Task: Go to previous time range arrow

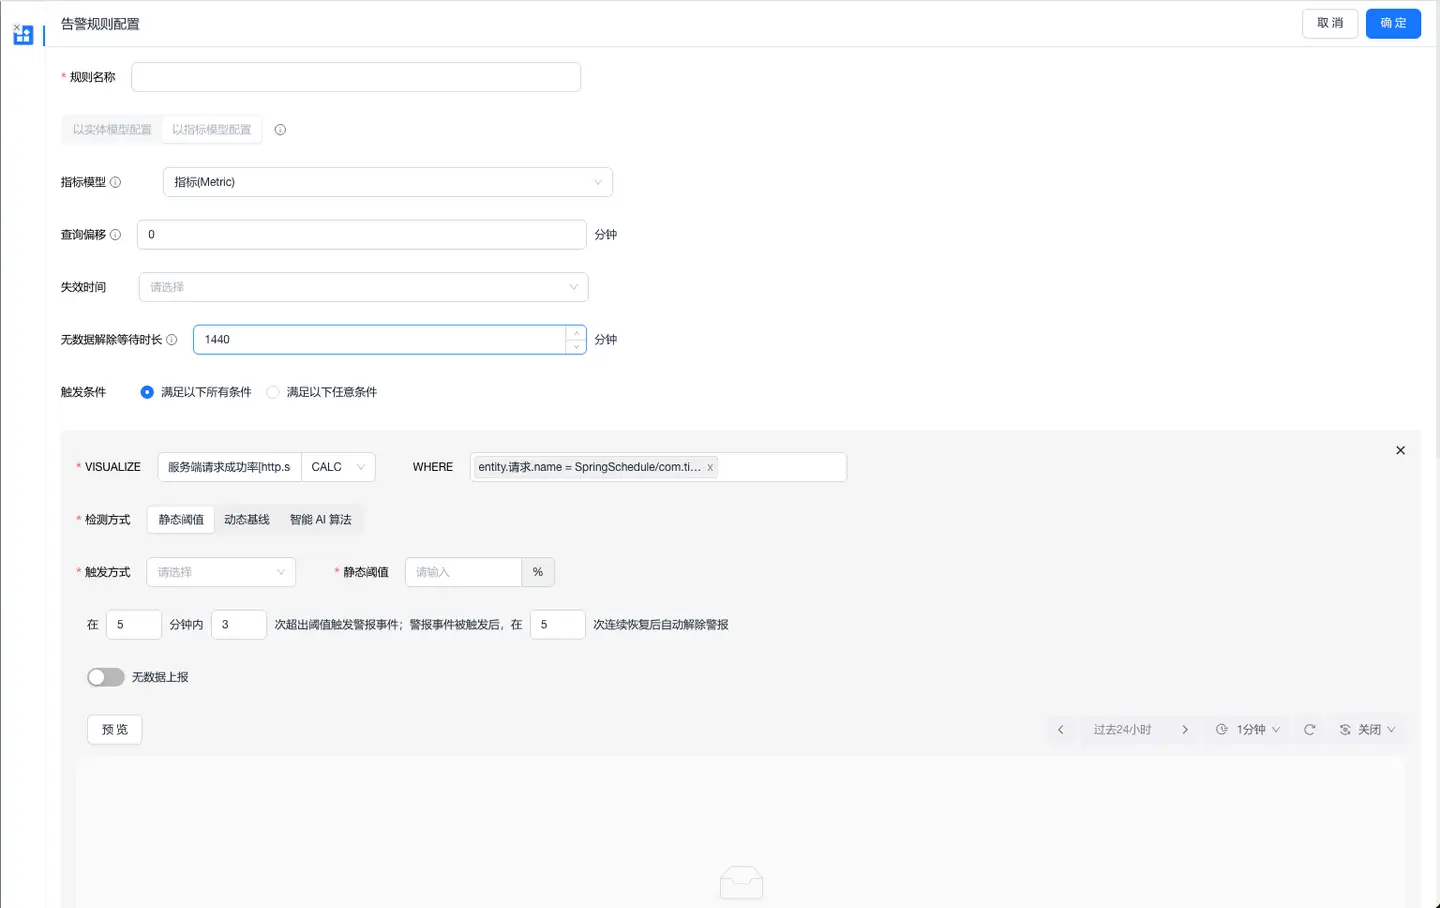Action: [1061, 730]
